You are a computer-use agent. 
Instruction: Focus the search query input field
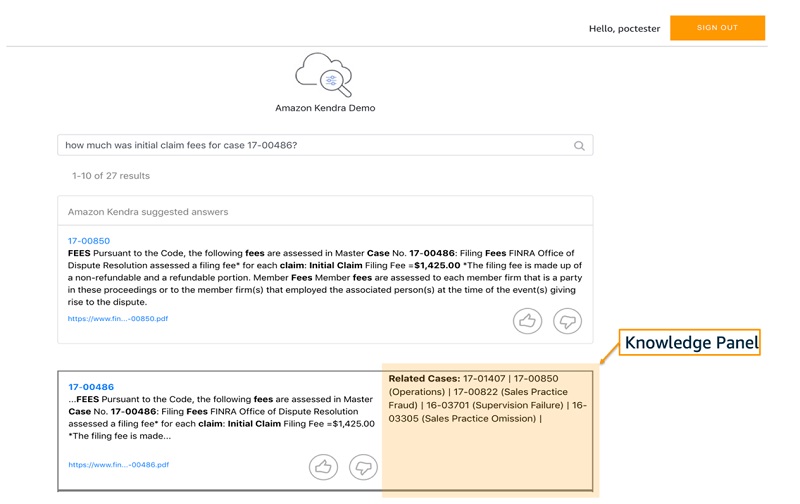(x=325, y=145)
